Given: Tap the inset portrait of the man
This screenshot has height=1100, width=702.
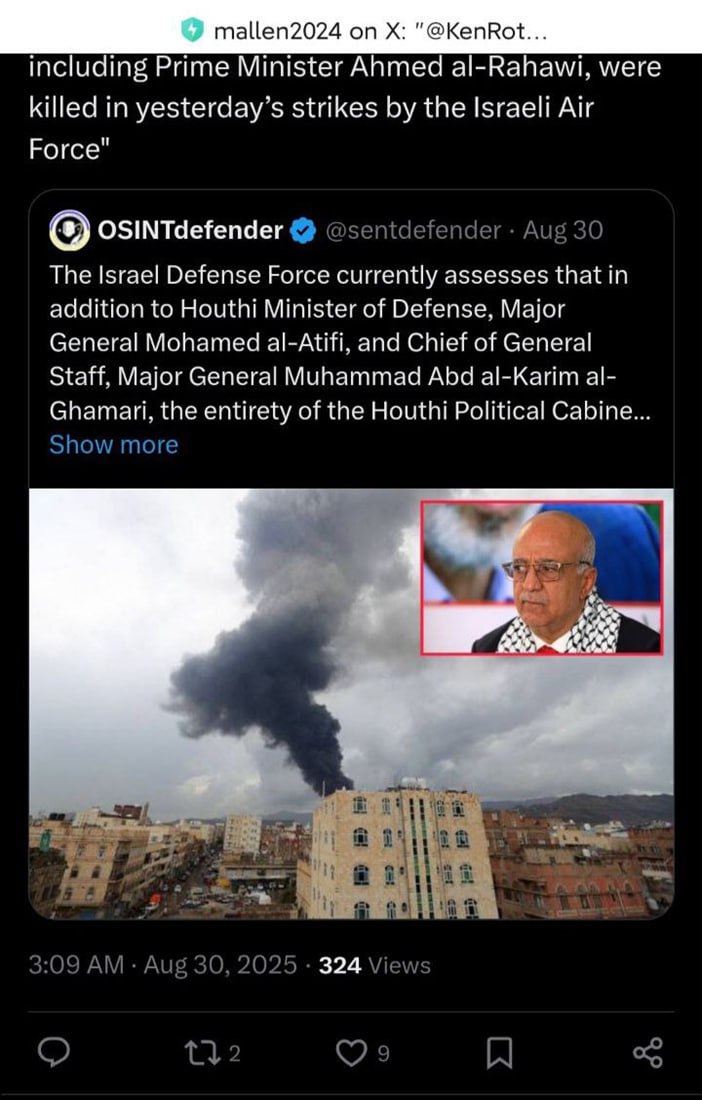Looking at the screenshot, I should (541, 578).
